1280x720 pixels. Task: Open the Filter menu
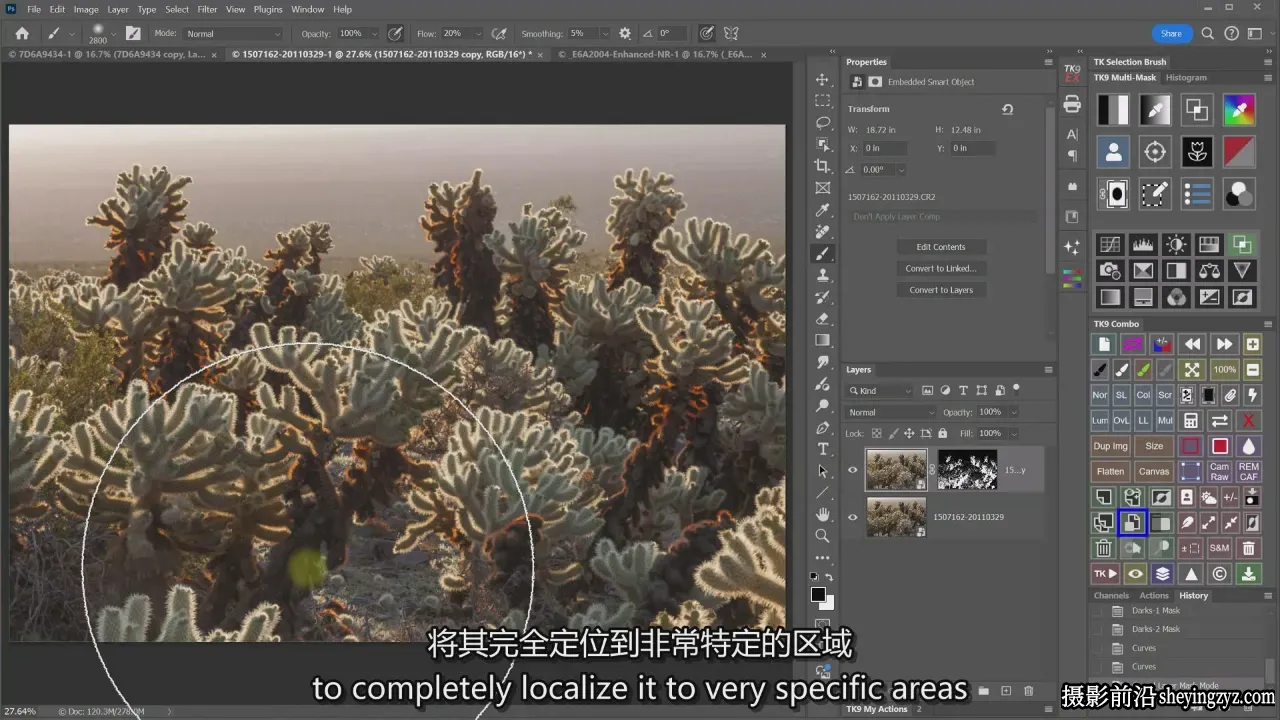pos(207,9)
